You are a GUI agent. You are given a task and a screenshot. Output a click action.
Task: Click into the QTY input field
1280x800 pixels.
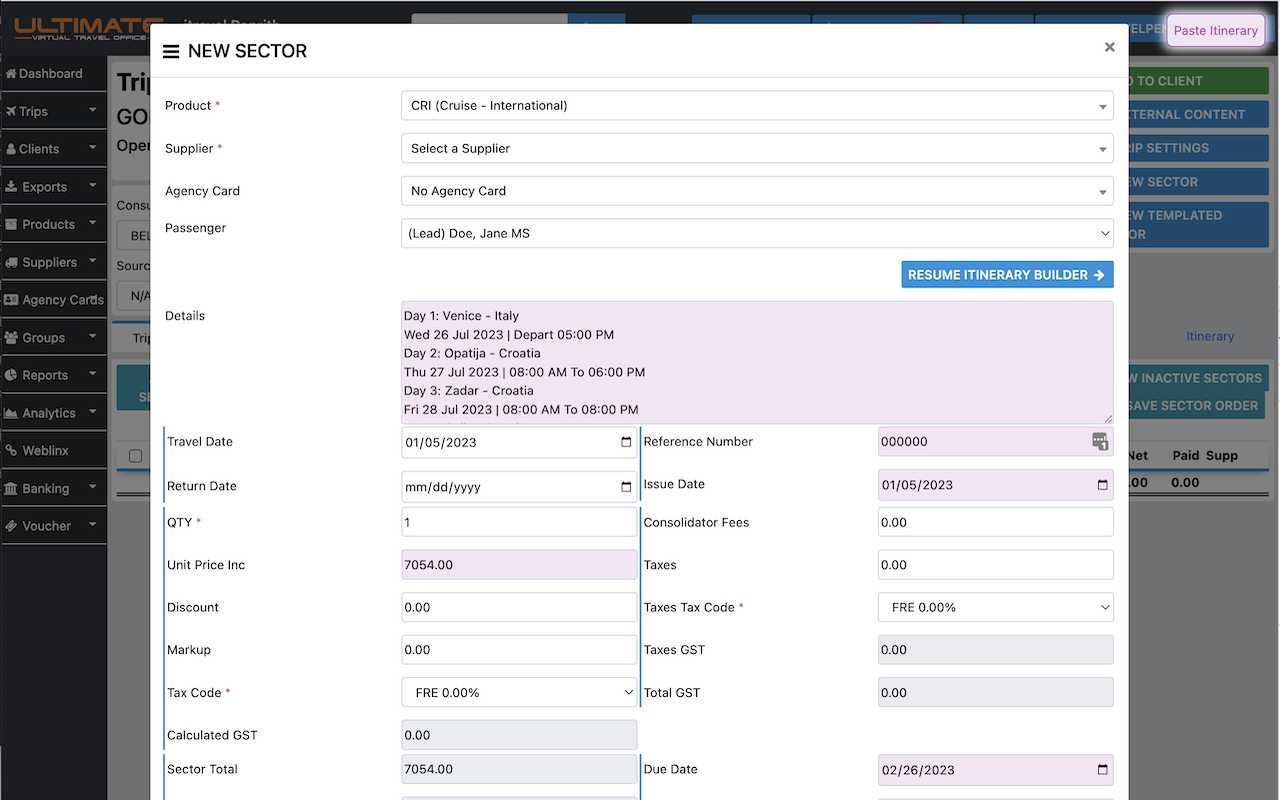pos(519,523)
